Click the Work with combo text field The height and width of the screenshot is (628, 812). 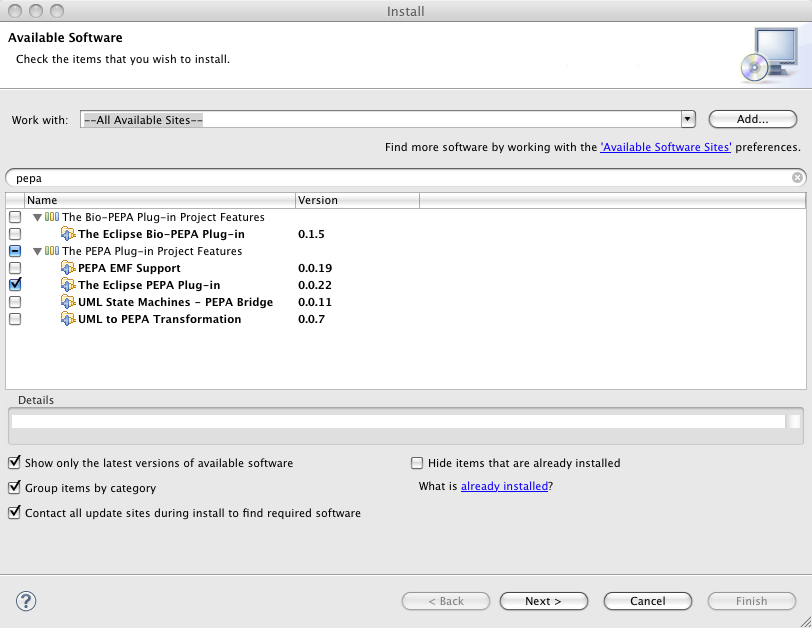pos(381,120)
